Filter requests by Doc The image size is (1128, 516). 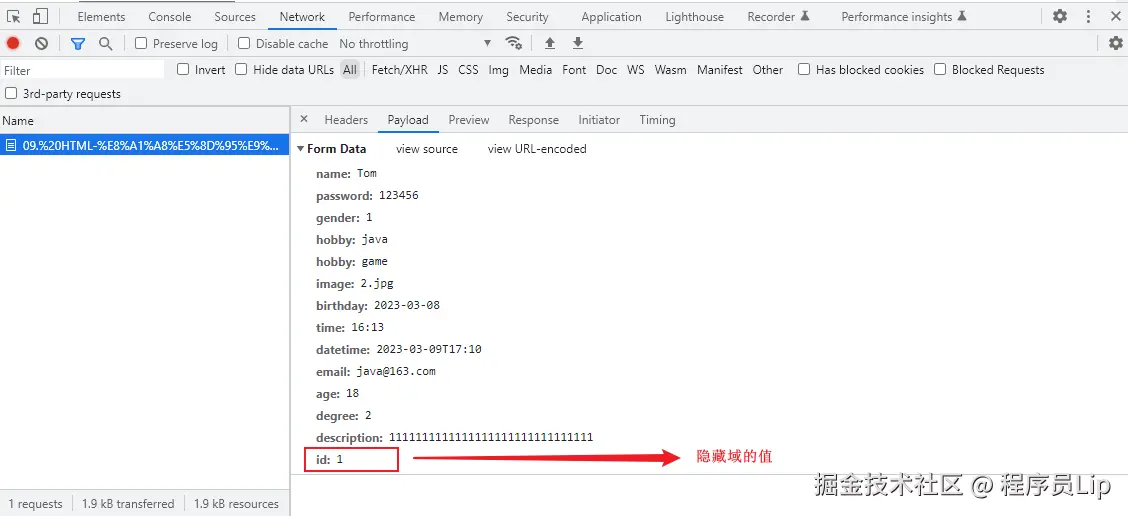606,70
